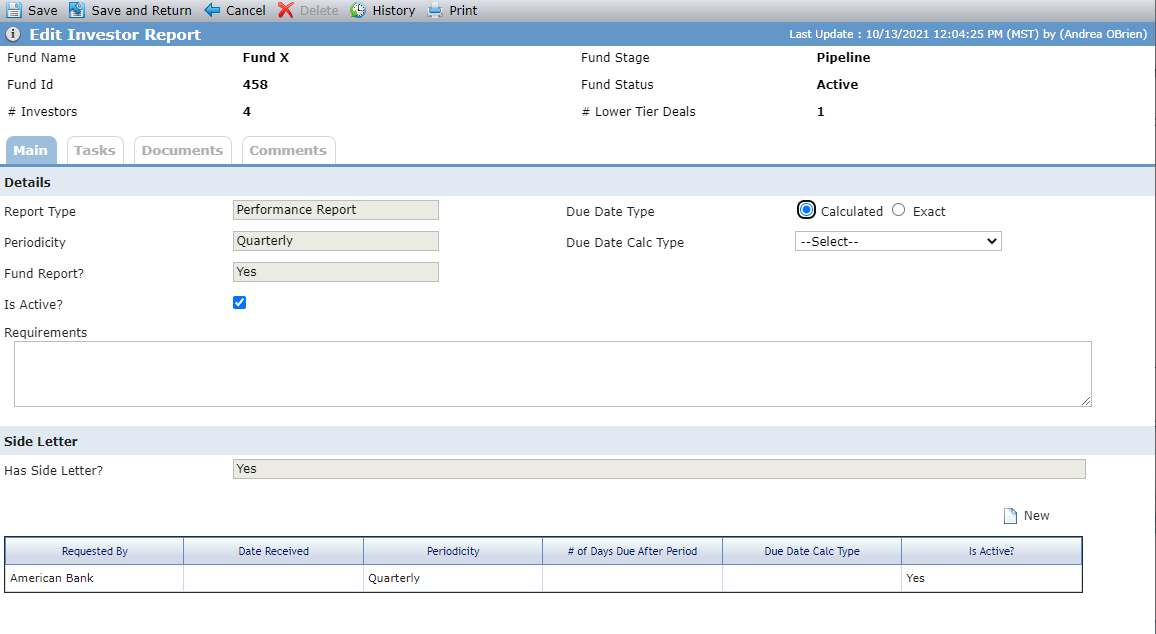Click the blue Cancel arrow icon

[x=212, y=10]
